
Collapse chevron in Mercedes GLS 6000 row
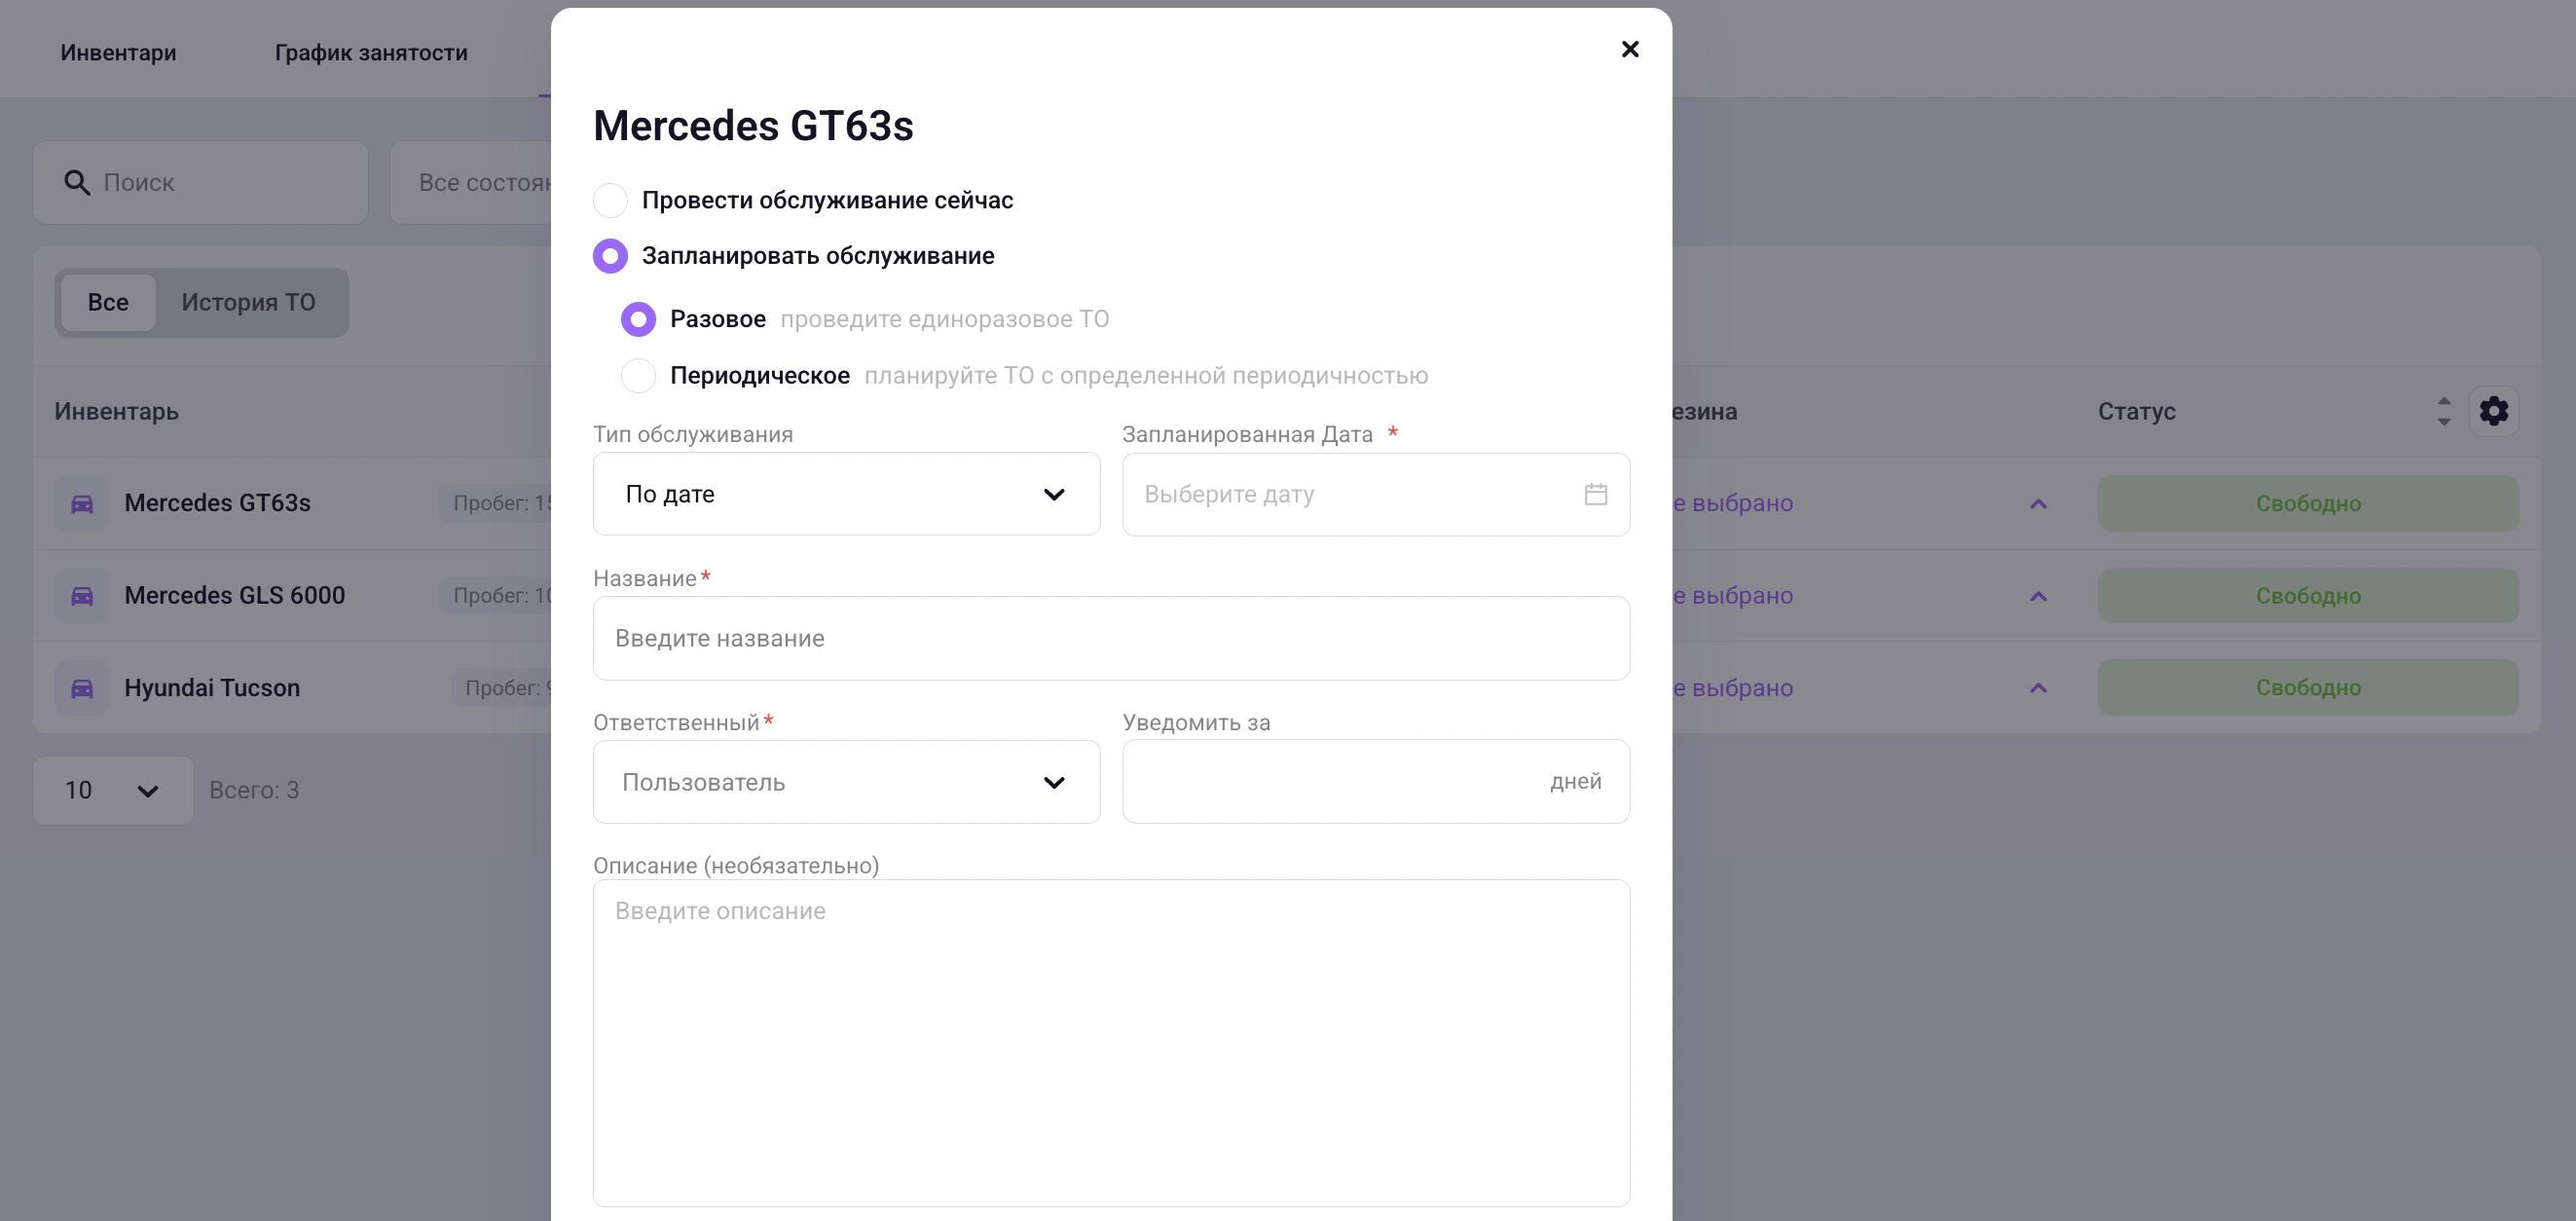[2038, 596]
